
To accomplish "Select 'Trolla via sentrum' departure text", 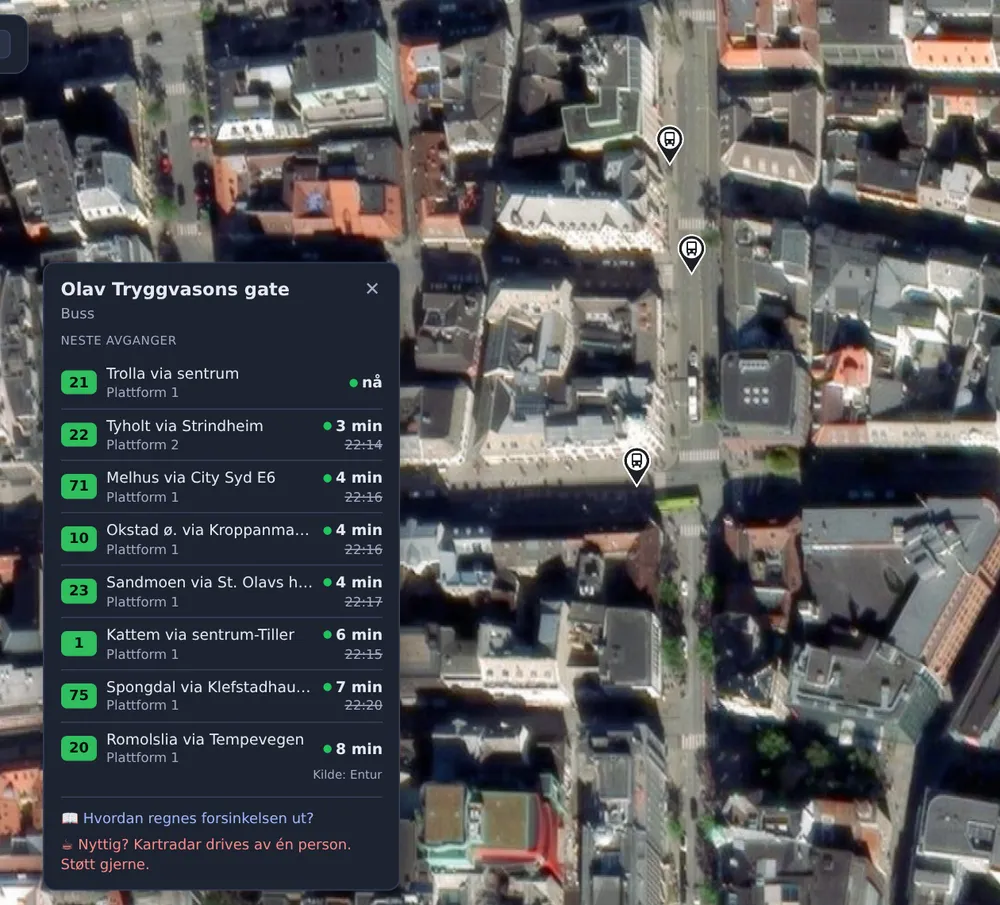I will (172, 374).
